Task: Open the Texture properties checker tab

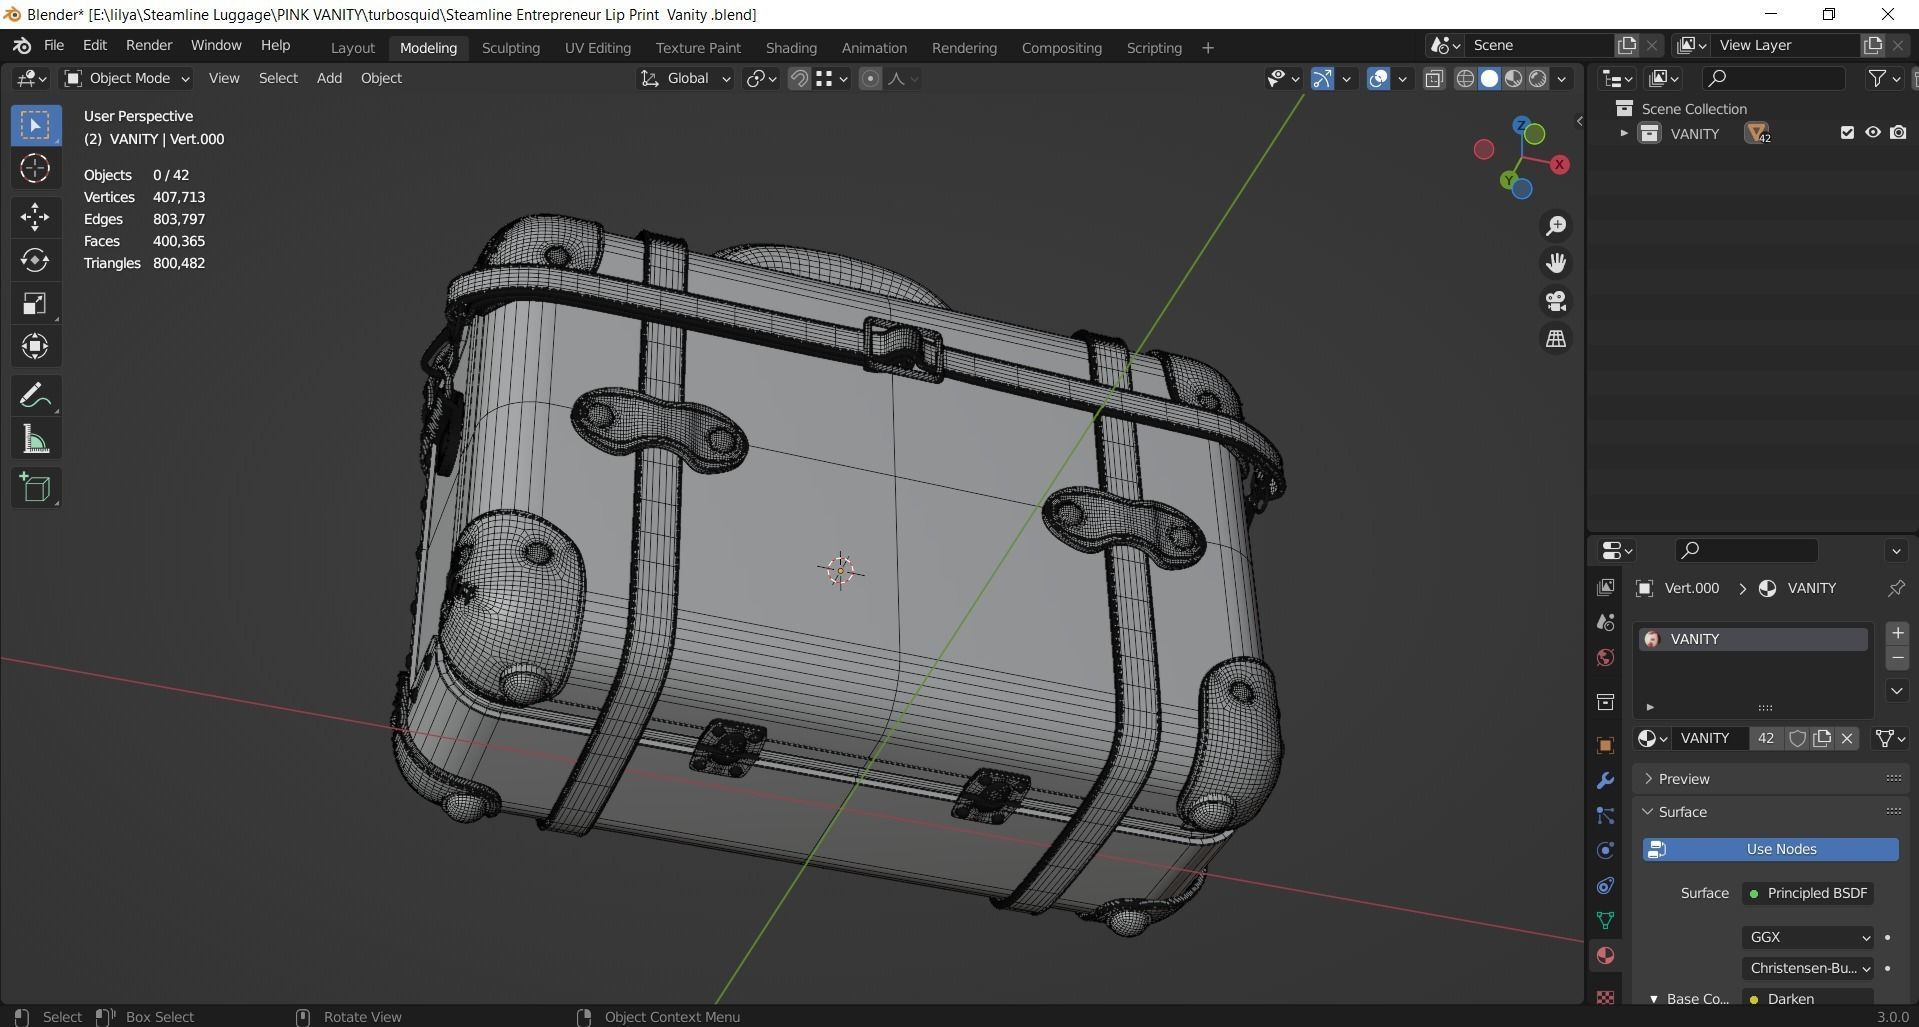Action: [1605, 996]
